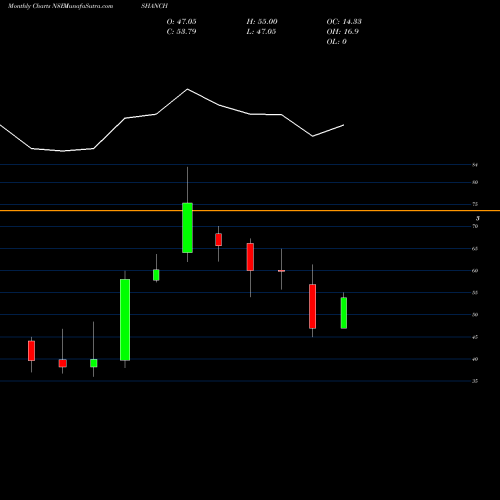
Task: Click the 60 price axis label
Action: [475, 271]
